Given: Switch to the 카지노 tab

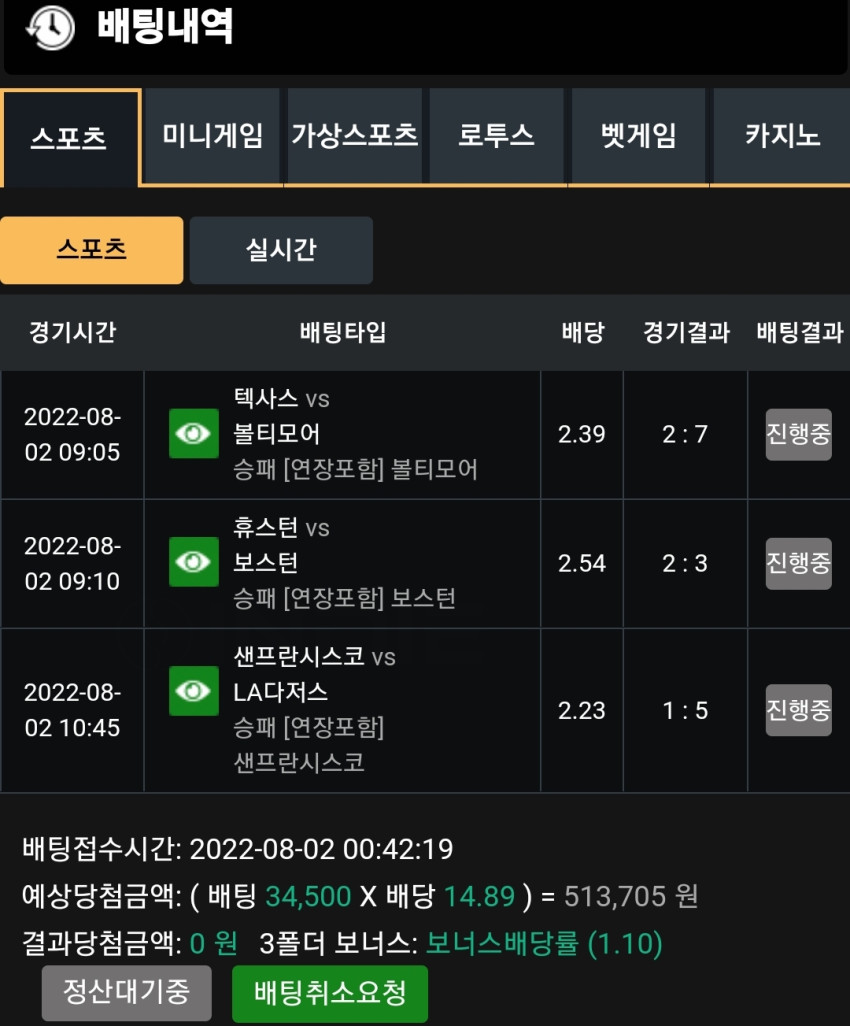Looking at the screenshot, I should [x=782, y=136].
